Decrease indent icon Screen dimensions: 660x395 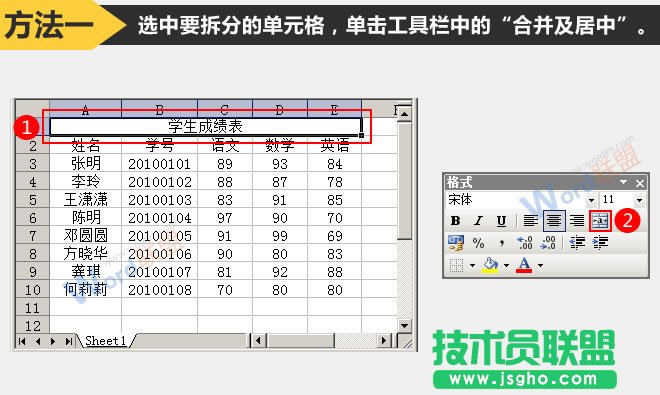point(577,243)
